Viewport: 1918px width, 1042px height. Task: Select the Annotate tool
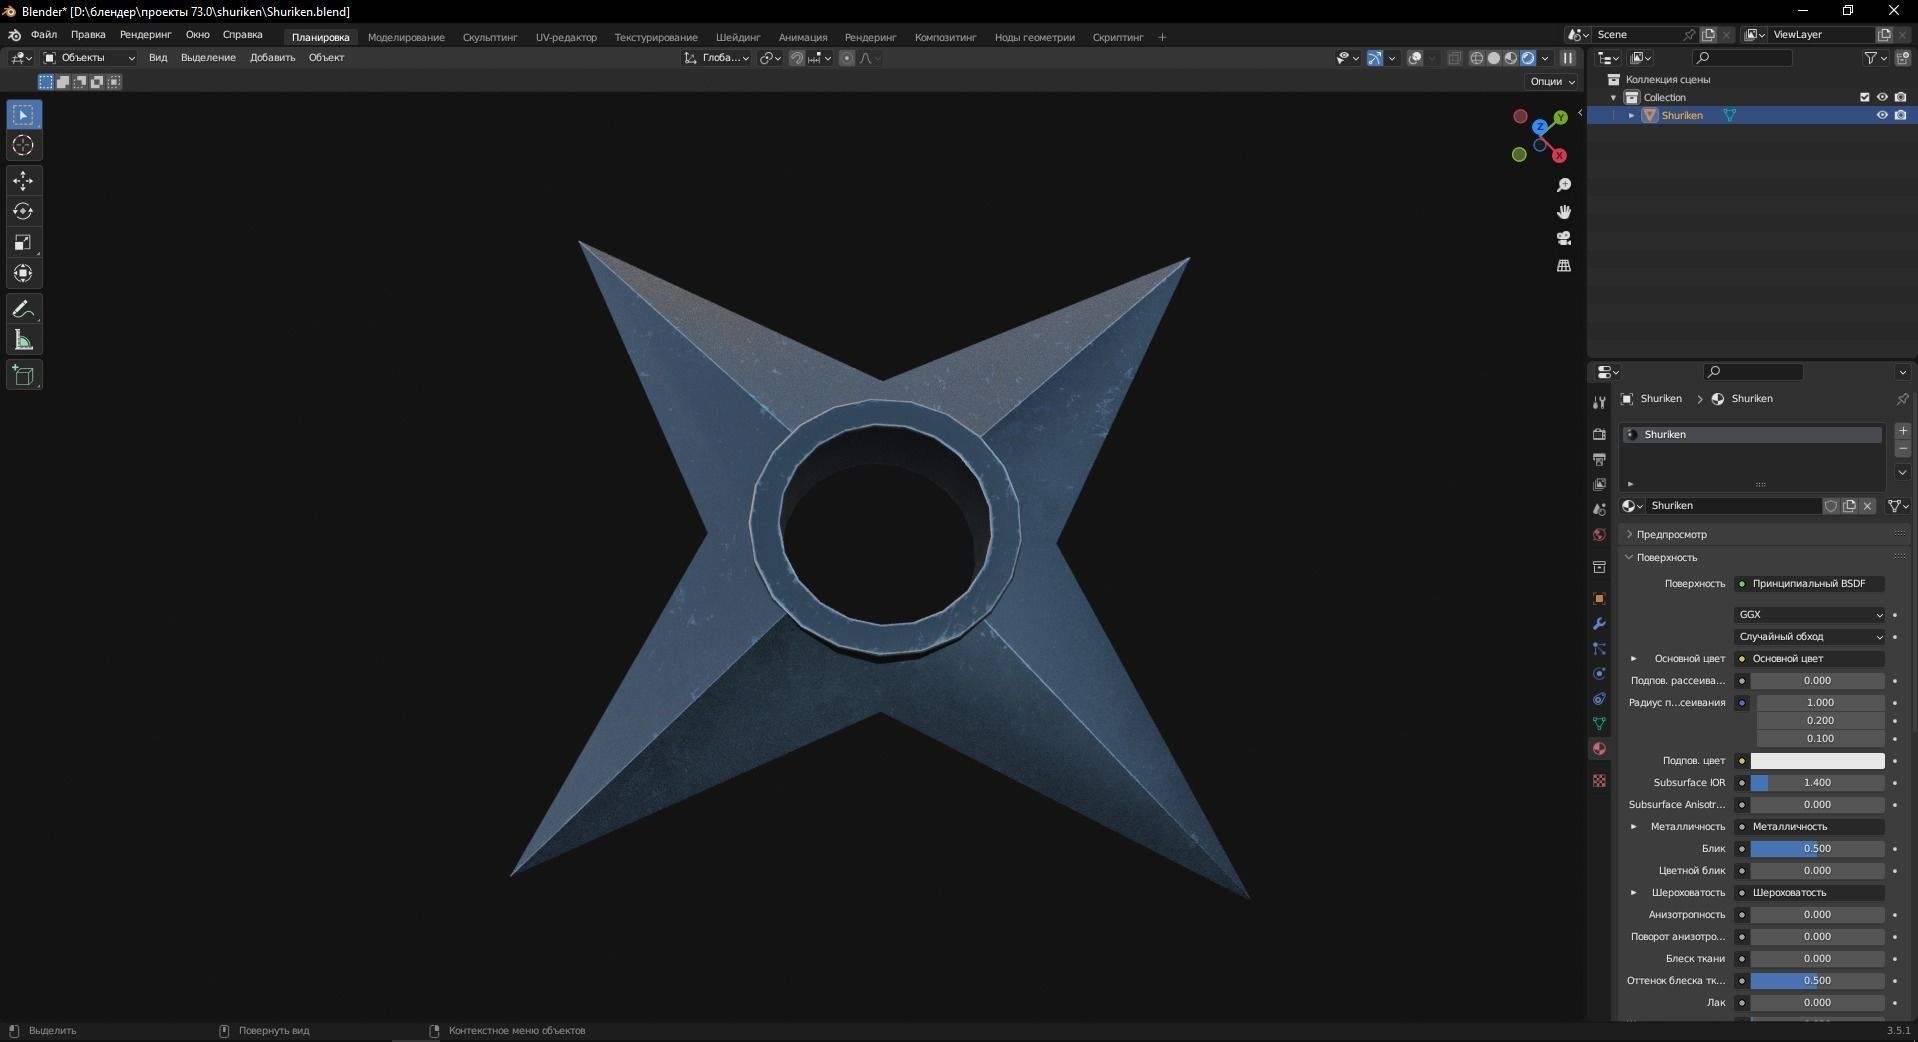coord(23,309)
